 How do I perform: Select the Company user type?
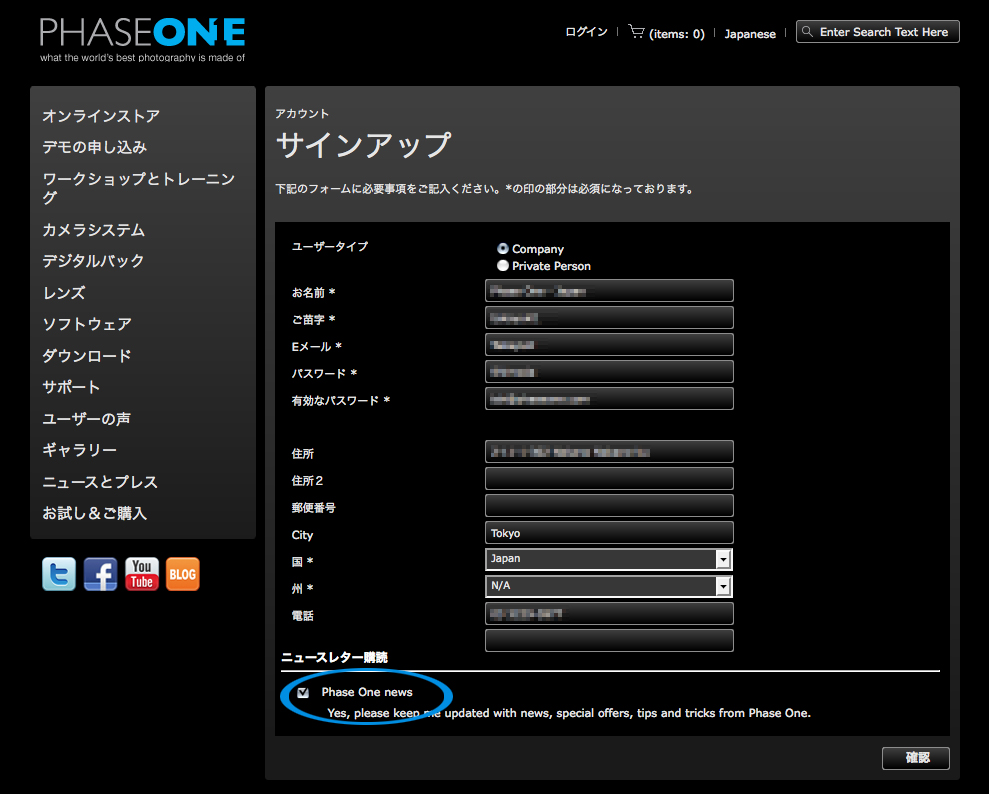503,248
